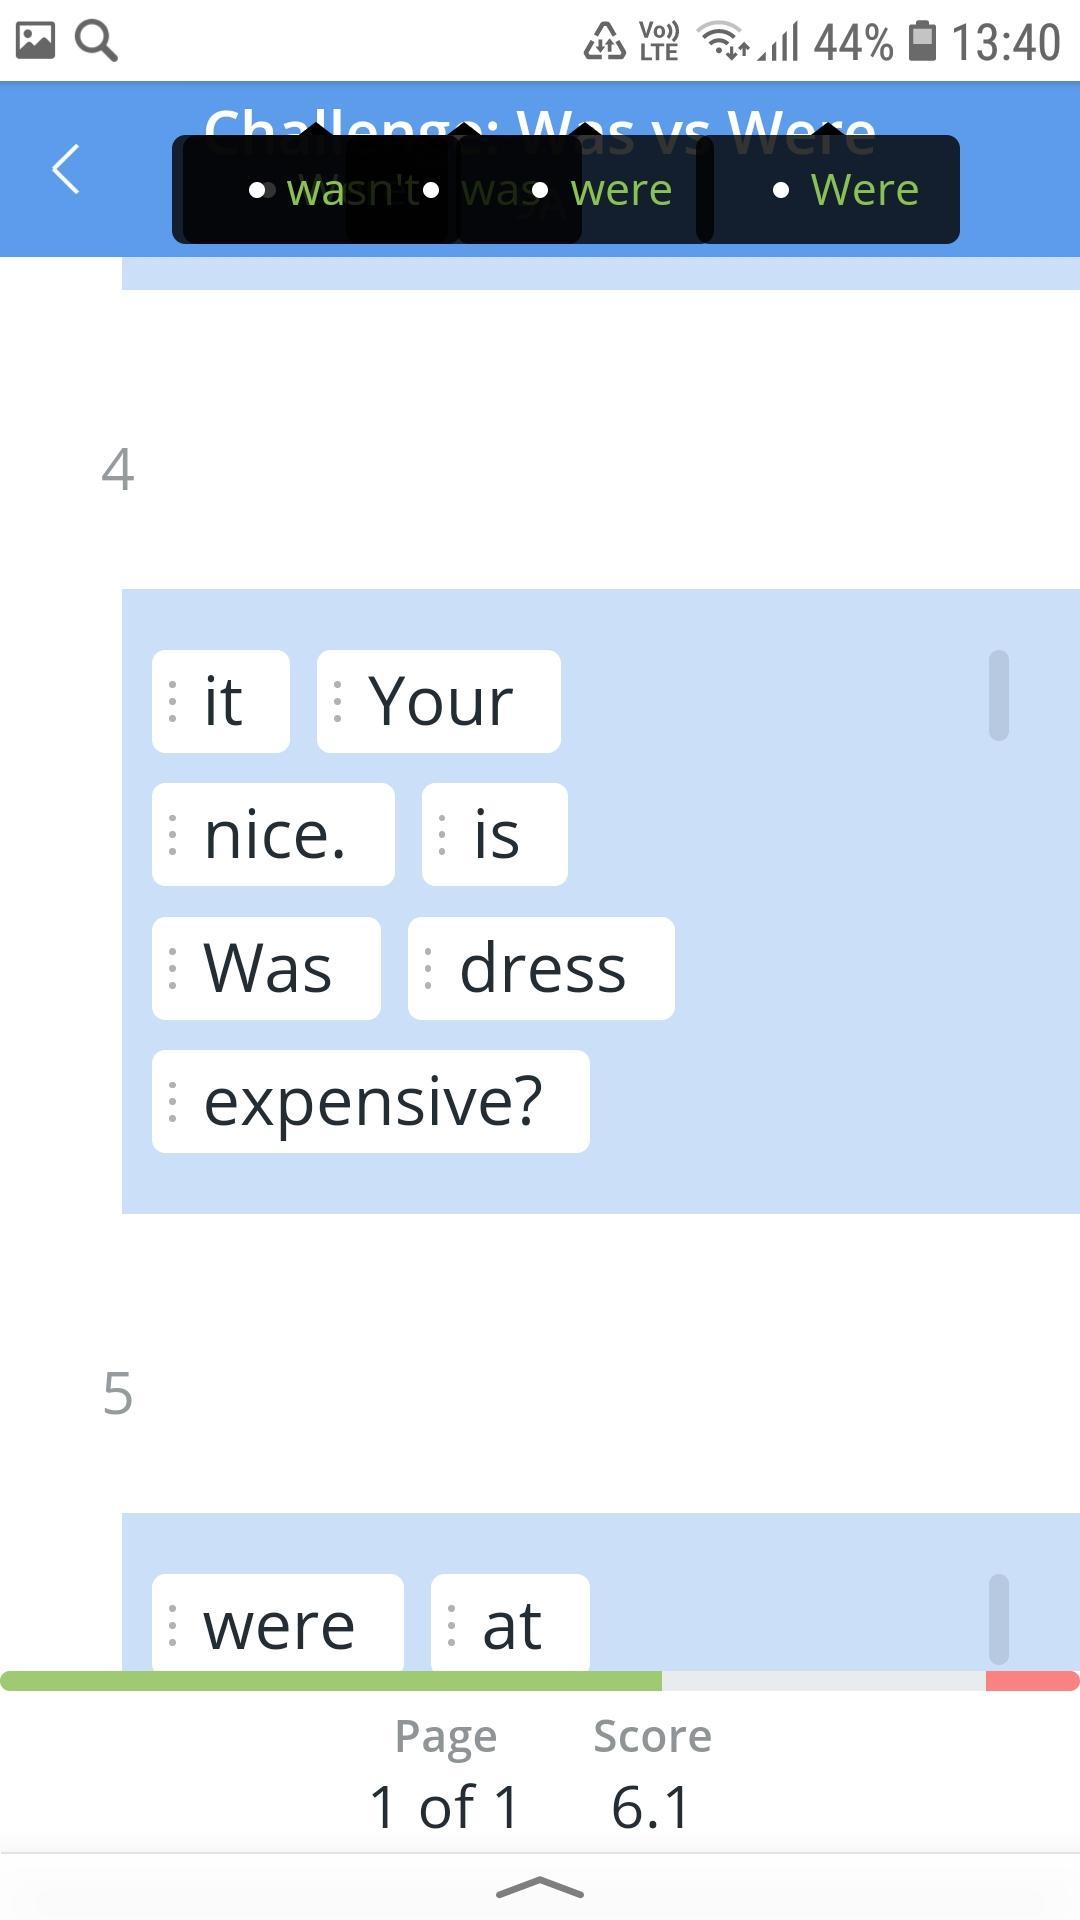Go back using the header arrow
Viewport: 1080px width, 1920px height.
pyautogui.click(x=66, y=168)
